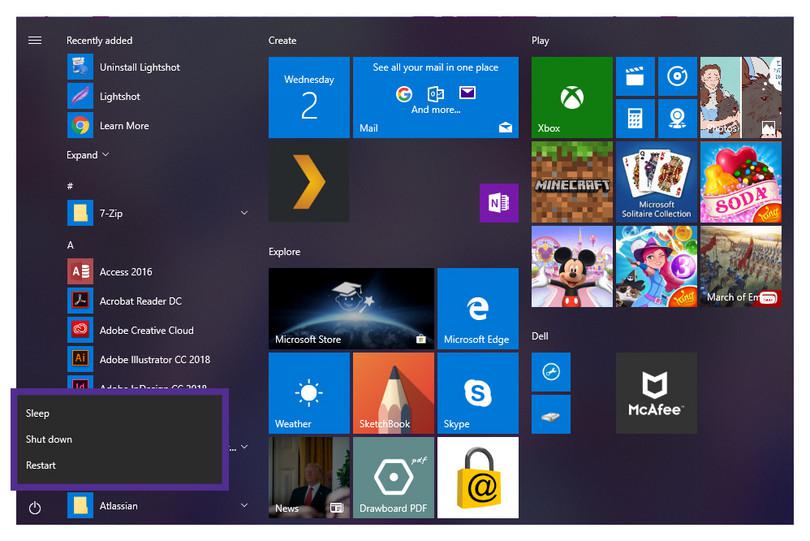Choose Shut down in power menu

click(x=120, y=439)
